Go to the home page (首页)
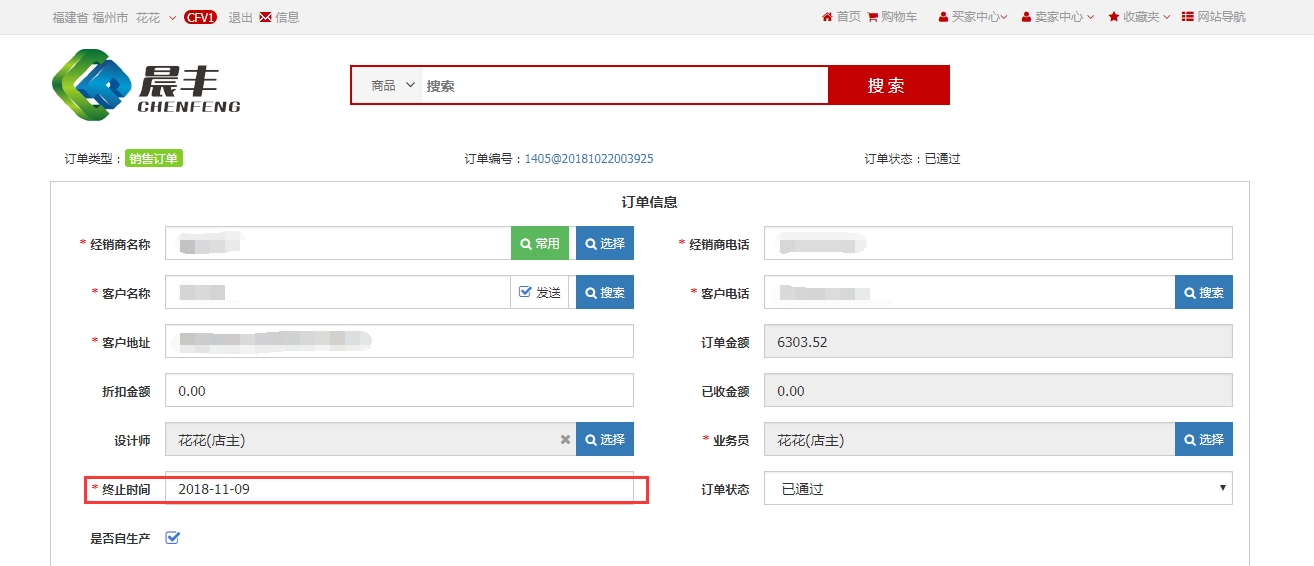The width and height of the screenshot is (1314, 566). click(x=841, y=17)
